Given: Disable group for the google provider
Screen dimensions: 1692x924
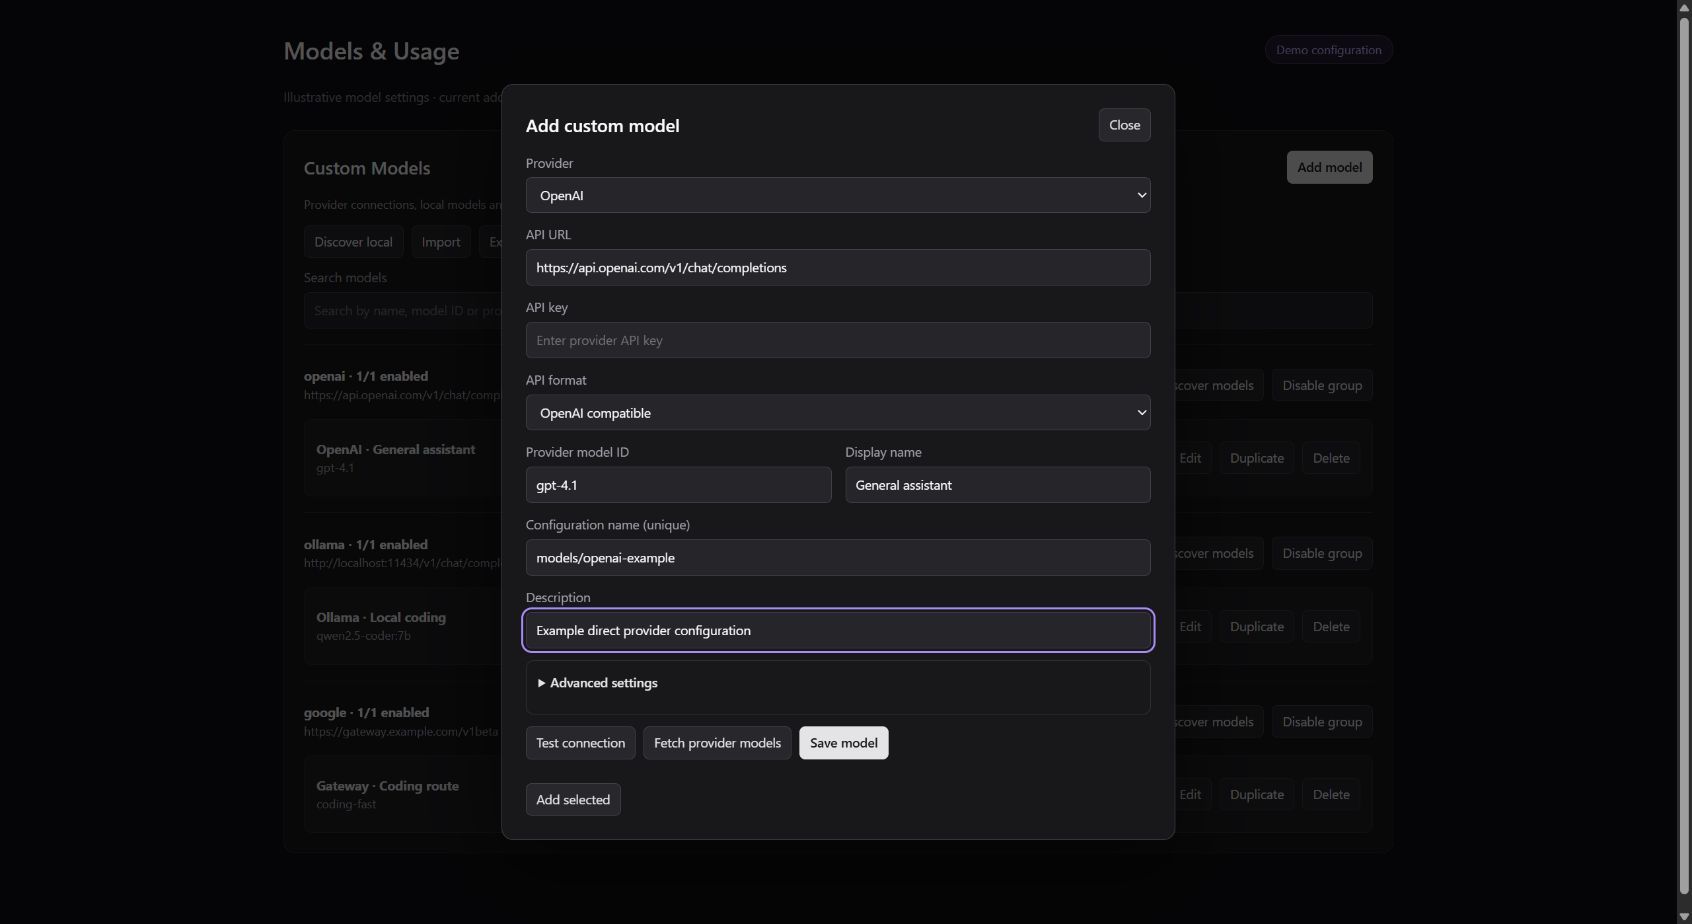Looking at the screenshot, I should (x=1322, y=721).
